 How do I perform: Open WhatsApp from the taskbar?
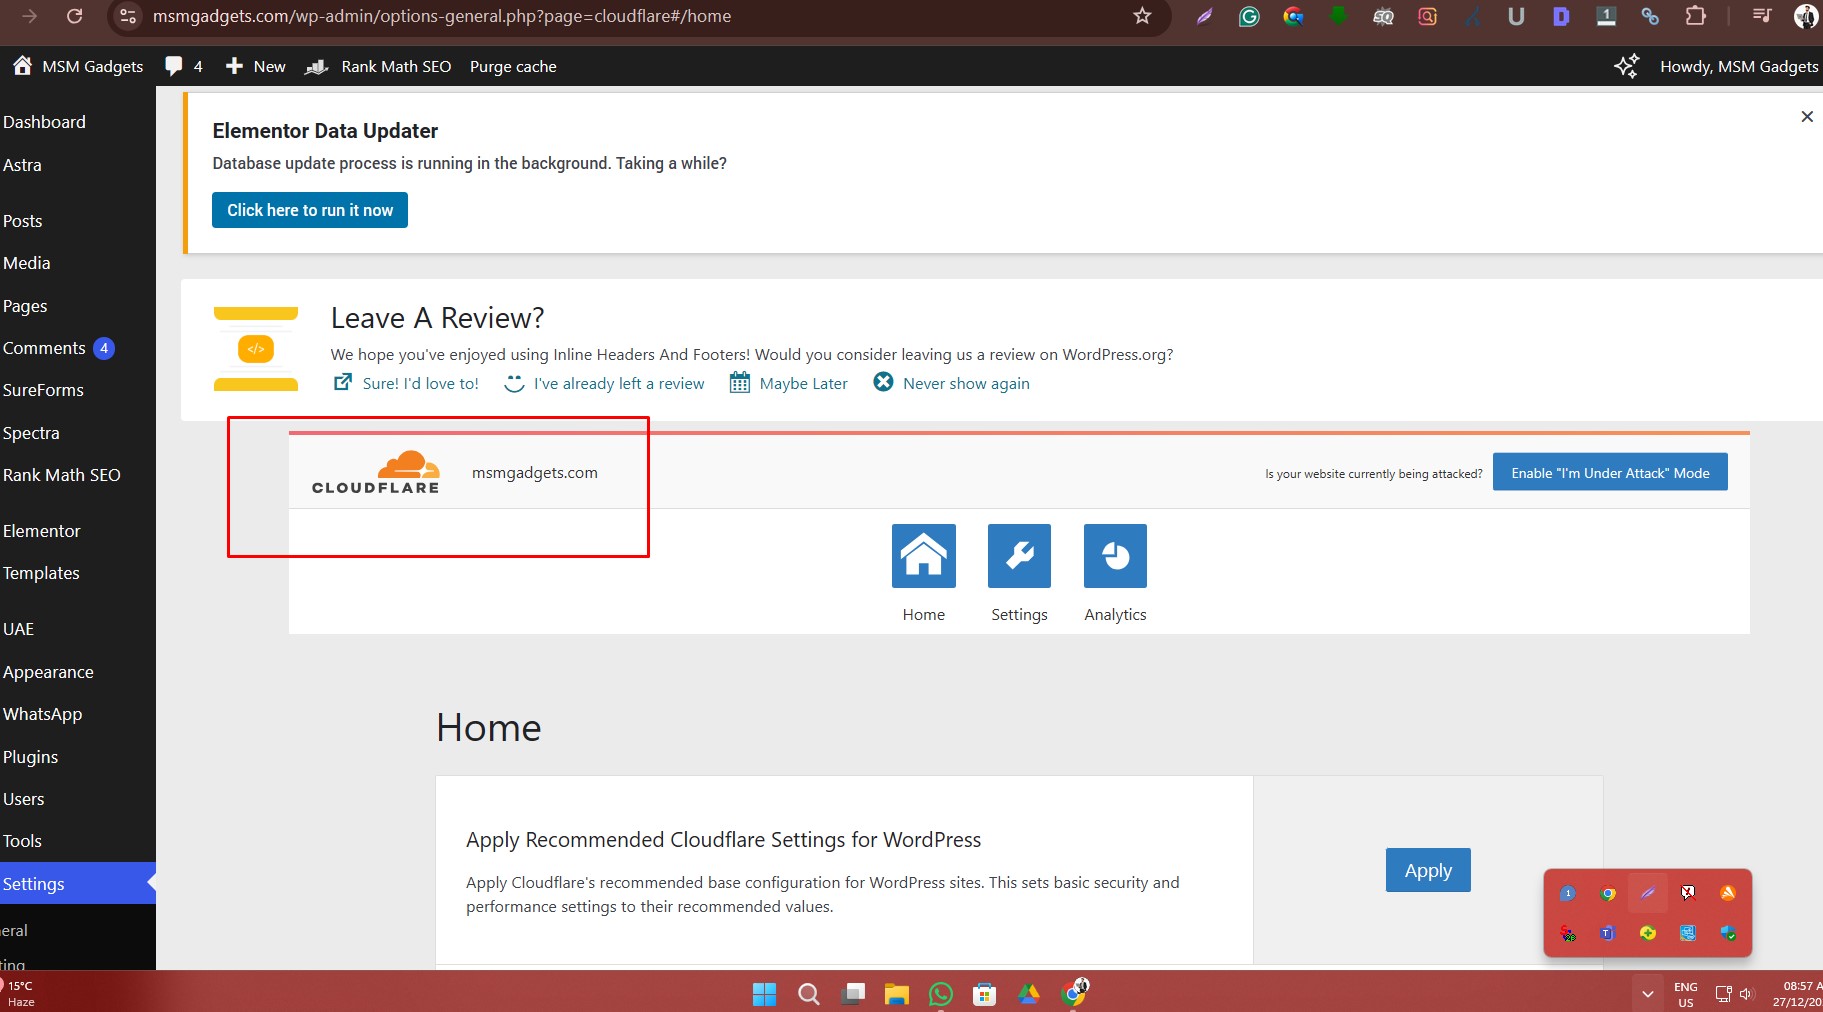pyautogui.click(x=941, y=994)
